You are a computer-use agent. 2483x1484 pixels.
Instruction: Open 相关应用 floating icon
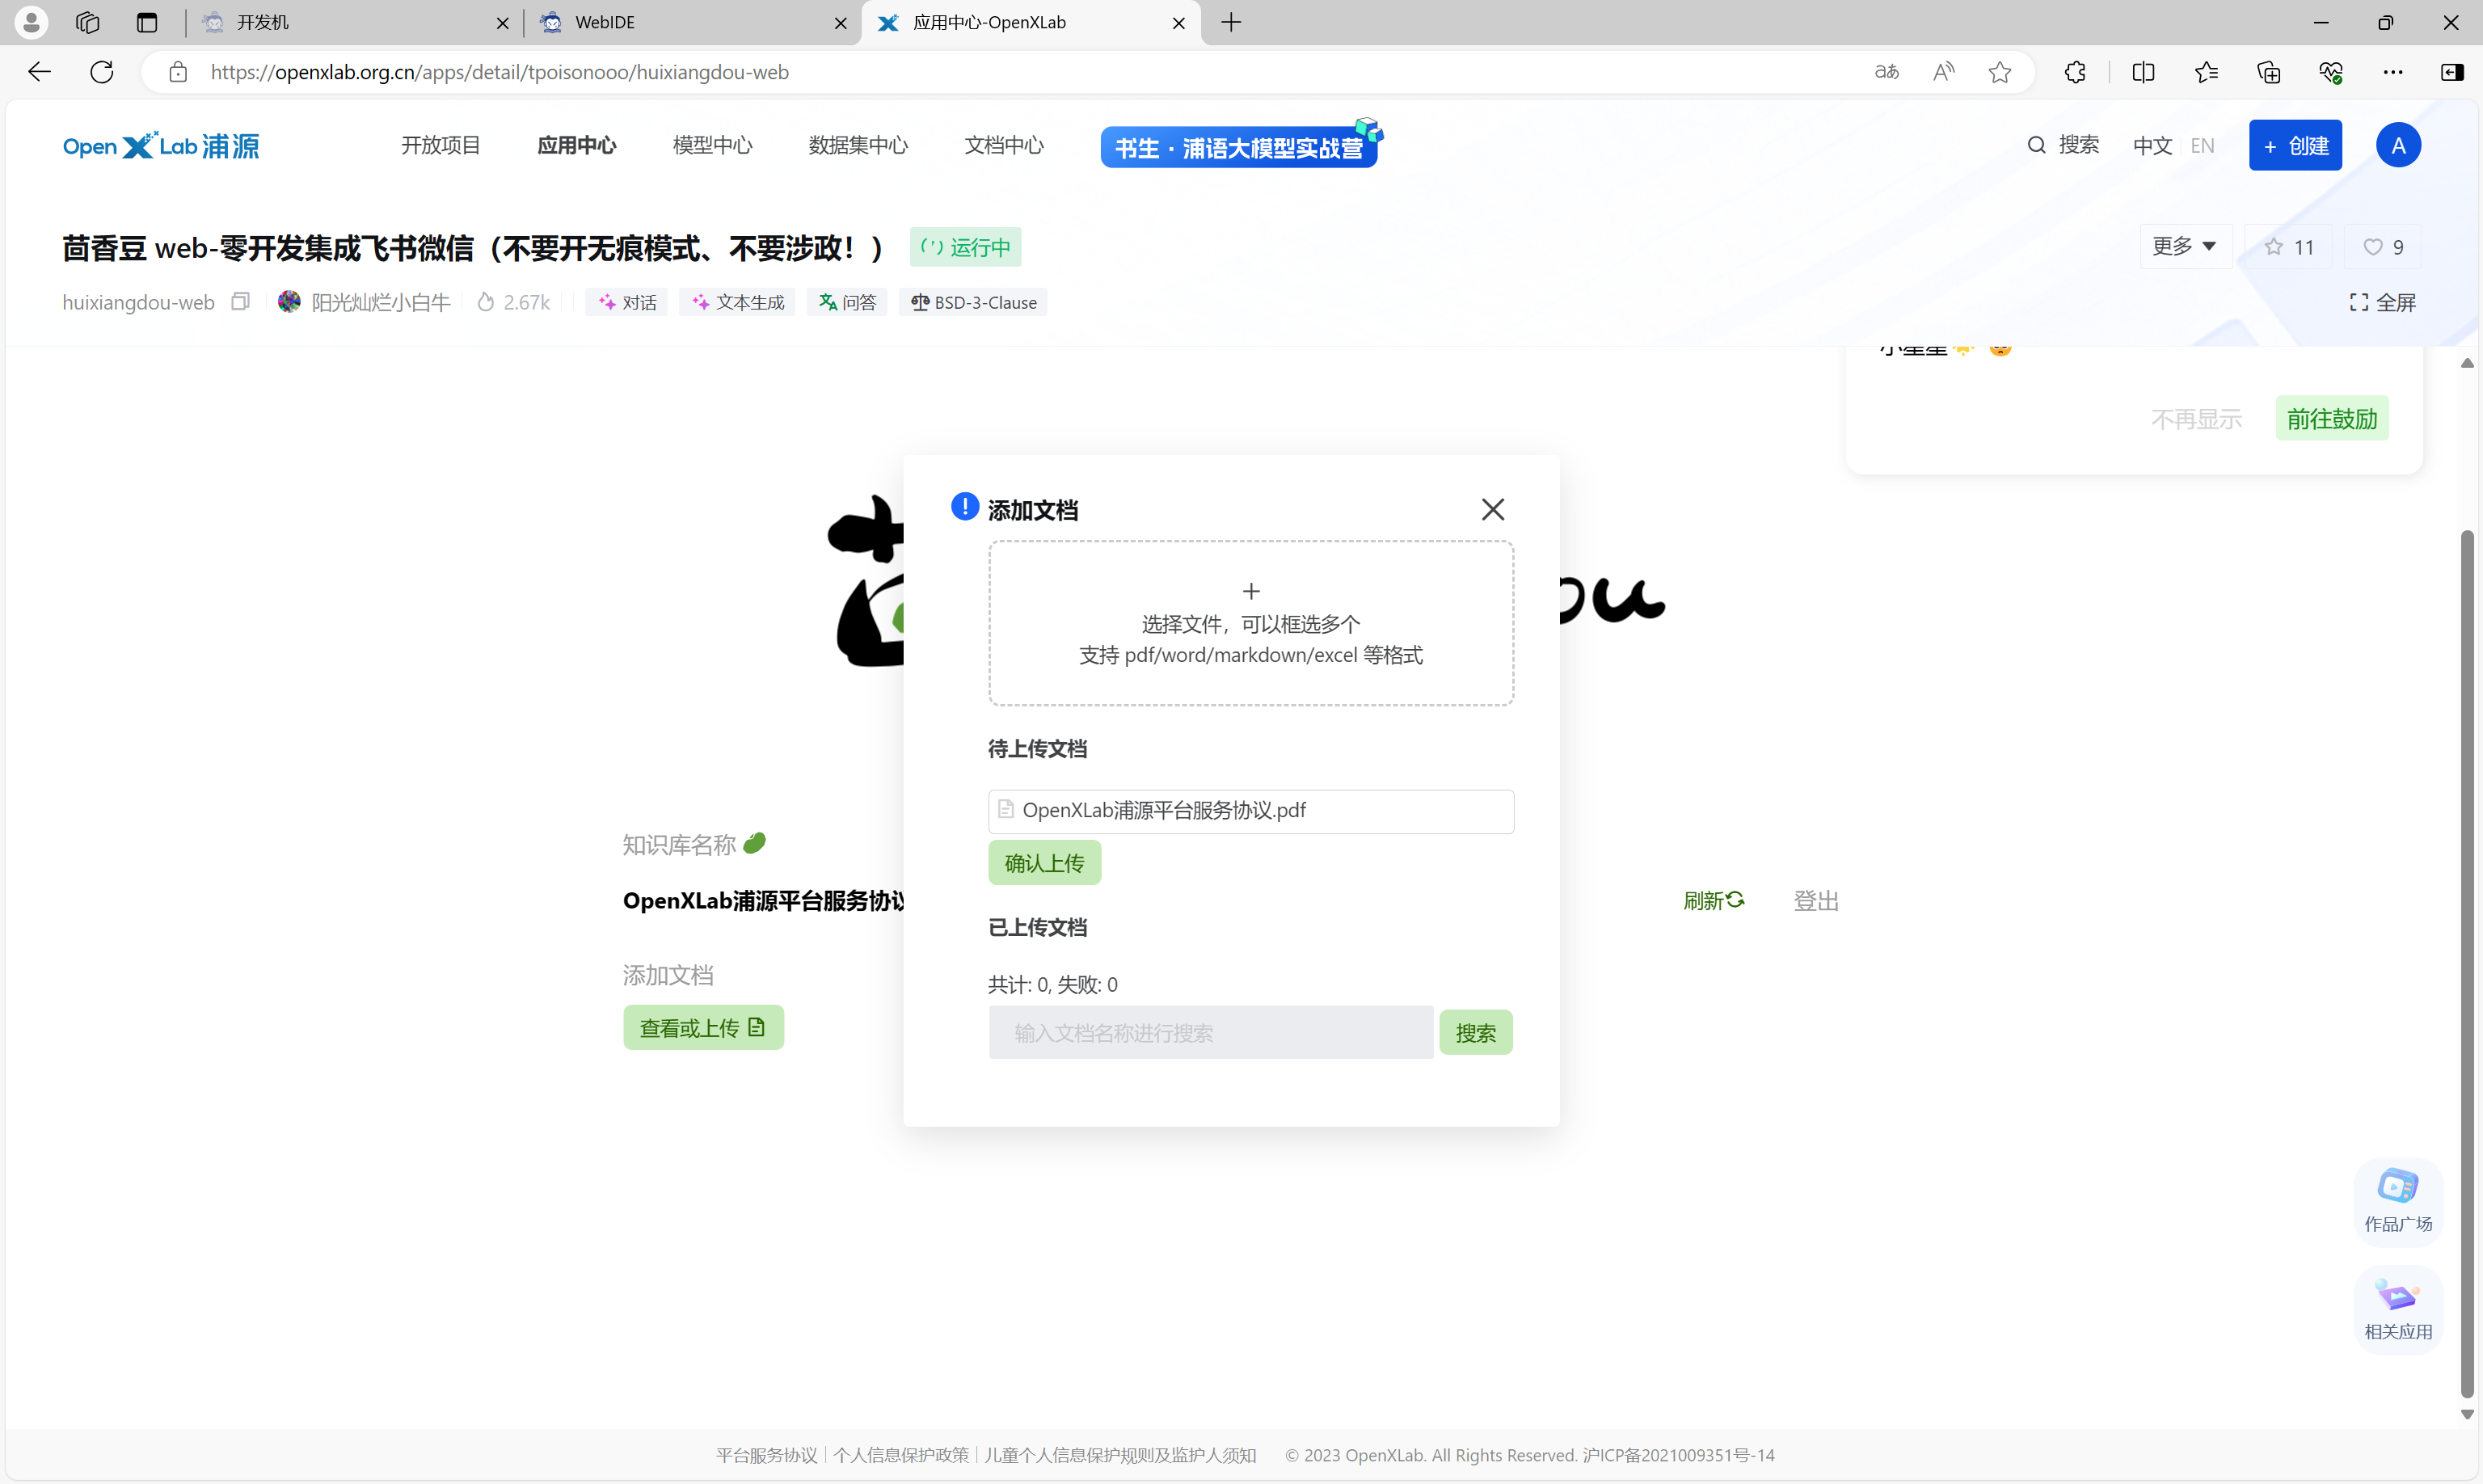(x=2398, y=1309)
